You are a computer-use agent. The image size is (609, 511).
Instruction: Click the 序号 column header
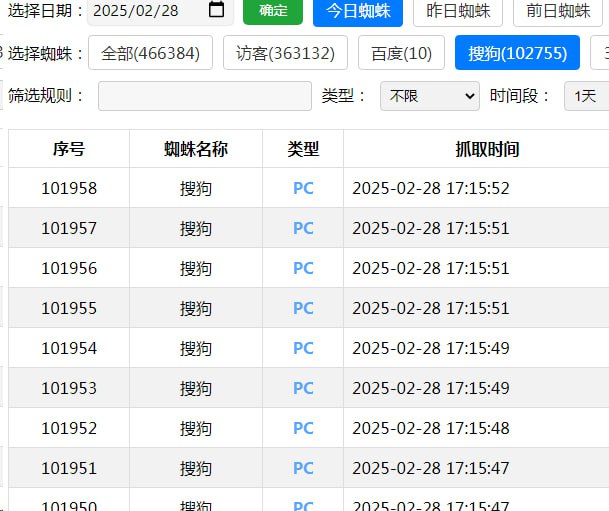pos(69,149)
